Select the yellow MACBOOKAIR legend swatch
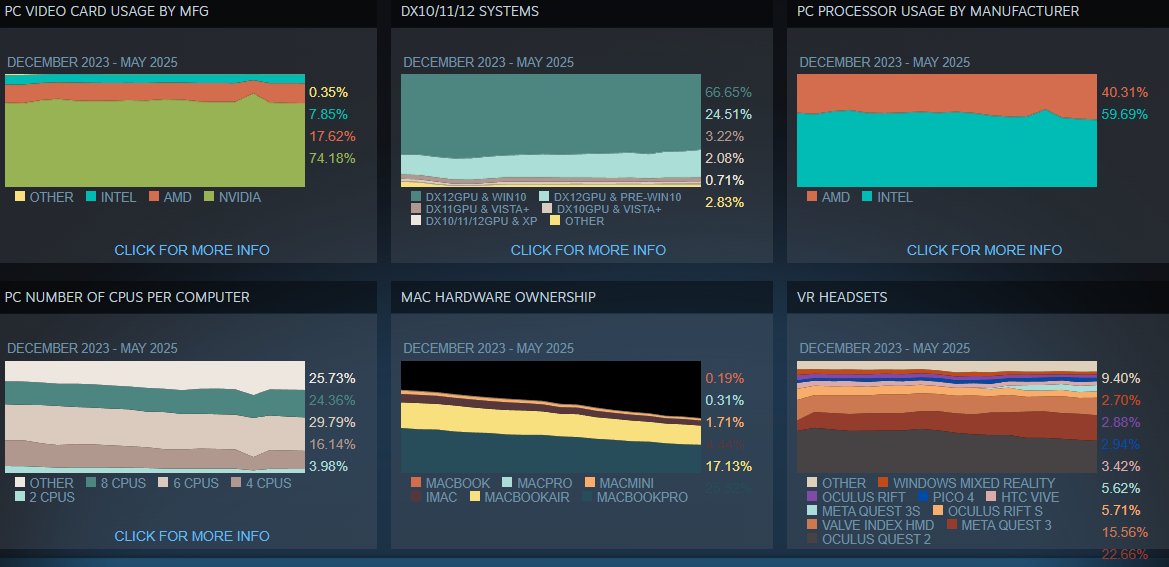This screenshot has height=567, width=1169. (475, 497)
